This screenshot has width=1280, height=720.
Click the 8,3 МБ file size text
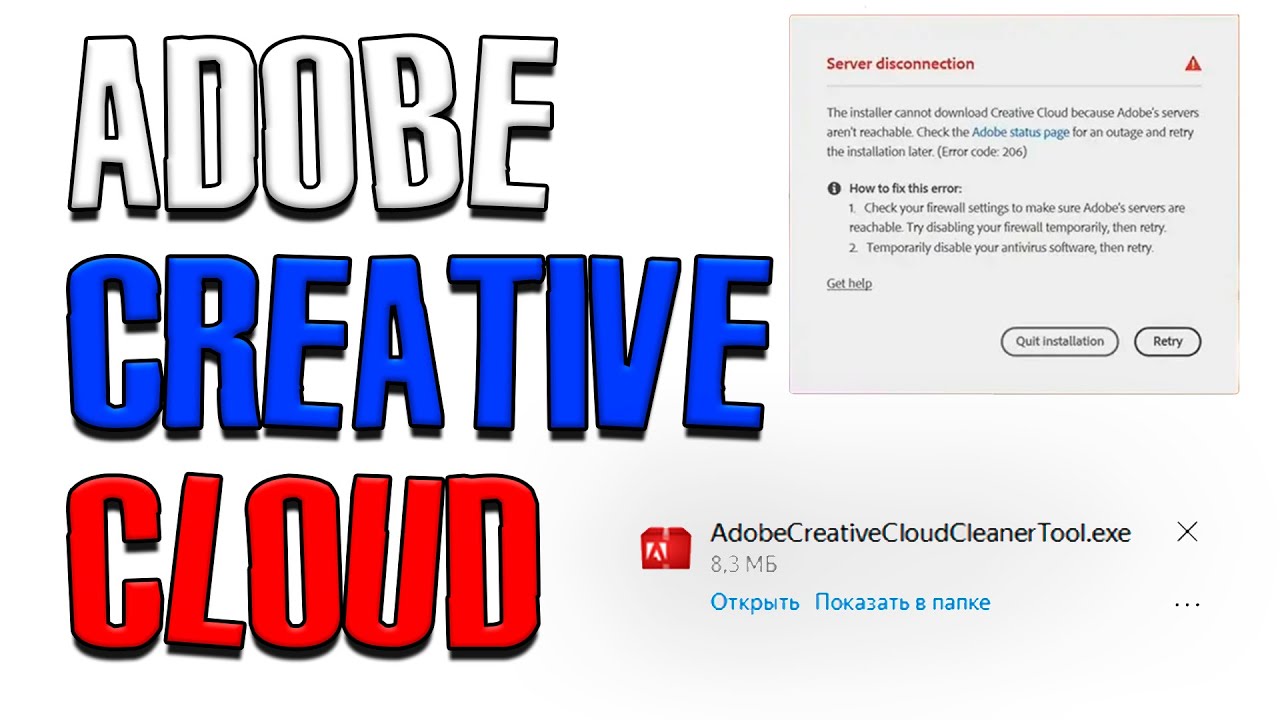(743, 565)
